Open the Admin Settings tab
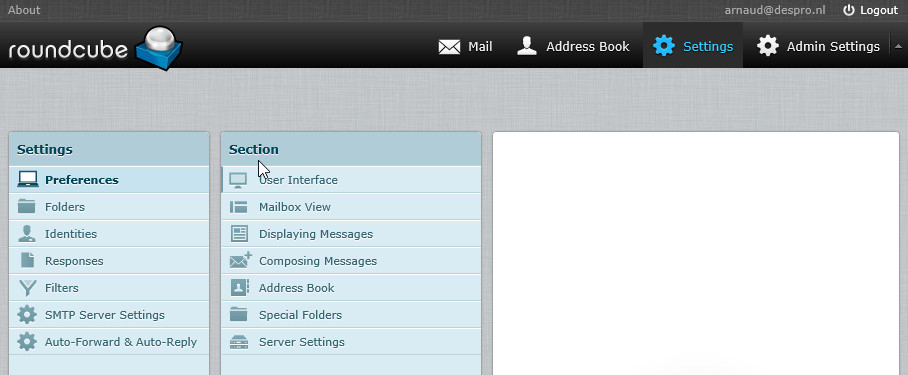 818,46
